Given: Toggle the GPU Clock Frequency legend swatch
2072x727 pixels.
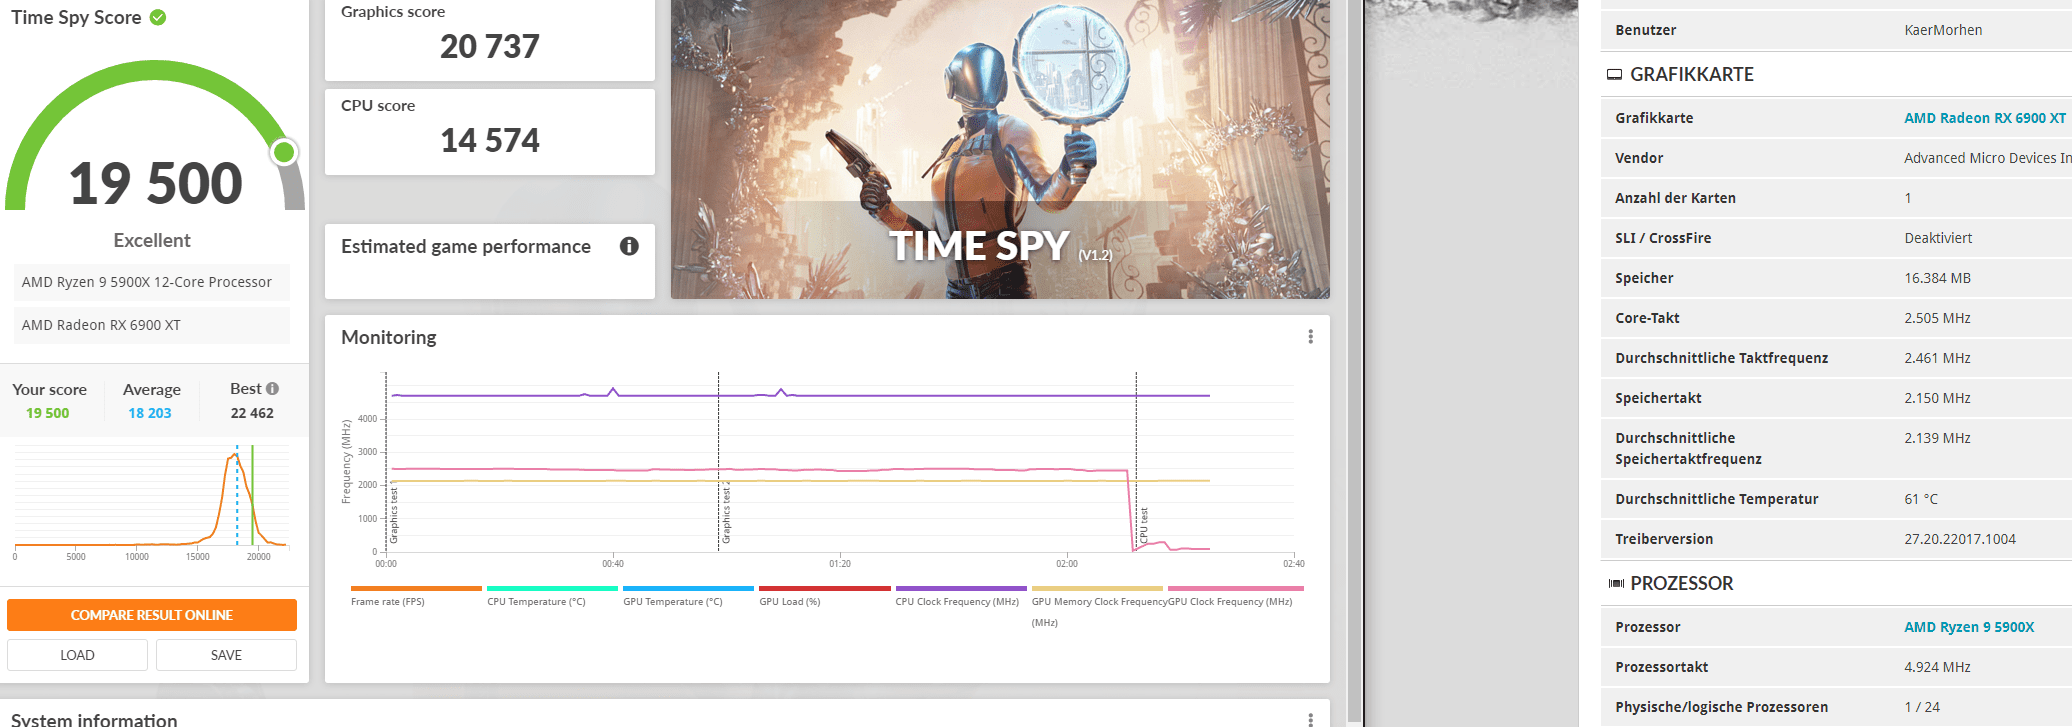Looking at the screenshot, I should 1236,588.
